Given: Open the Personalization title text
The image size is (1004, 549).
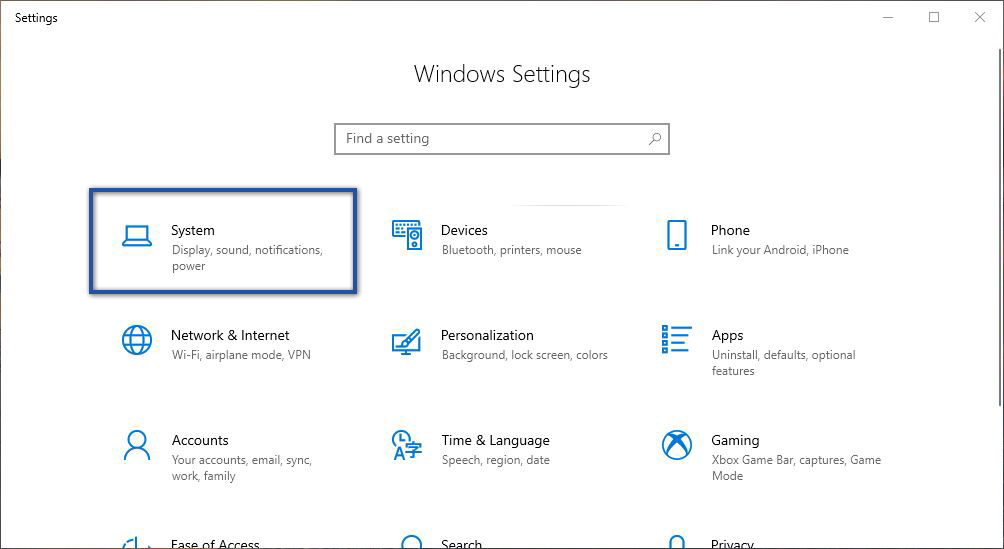Looking at the screenshot, I should (x=487, y=335).
